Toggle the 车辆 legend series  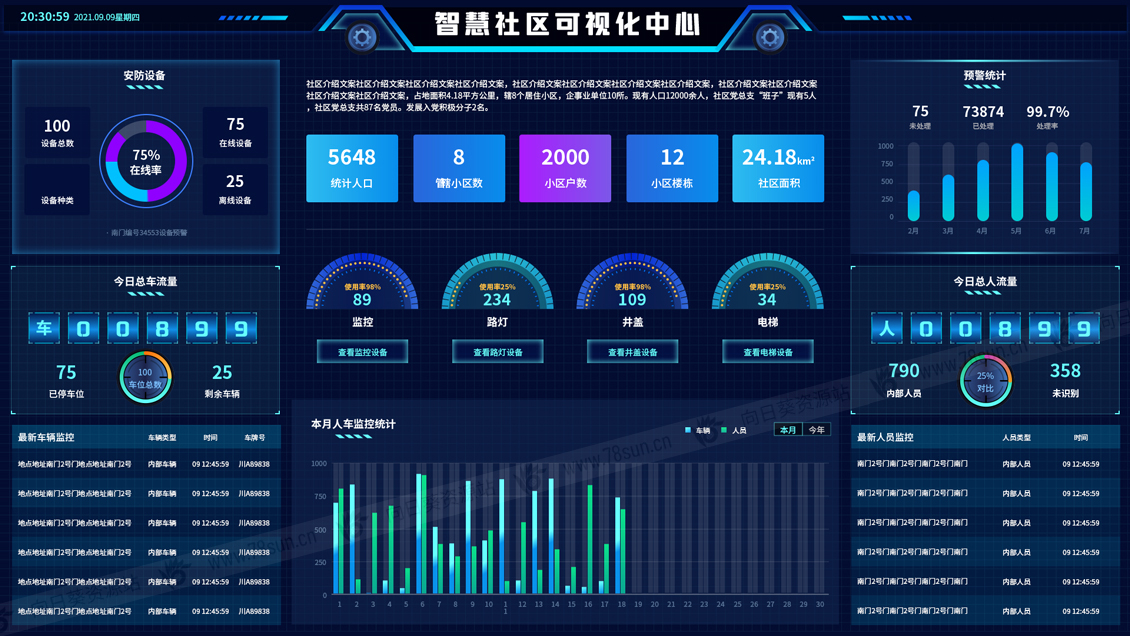[x=698, y=430]
